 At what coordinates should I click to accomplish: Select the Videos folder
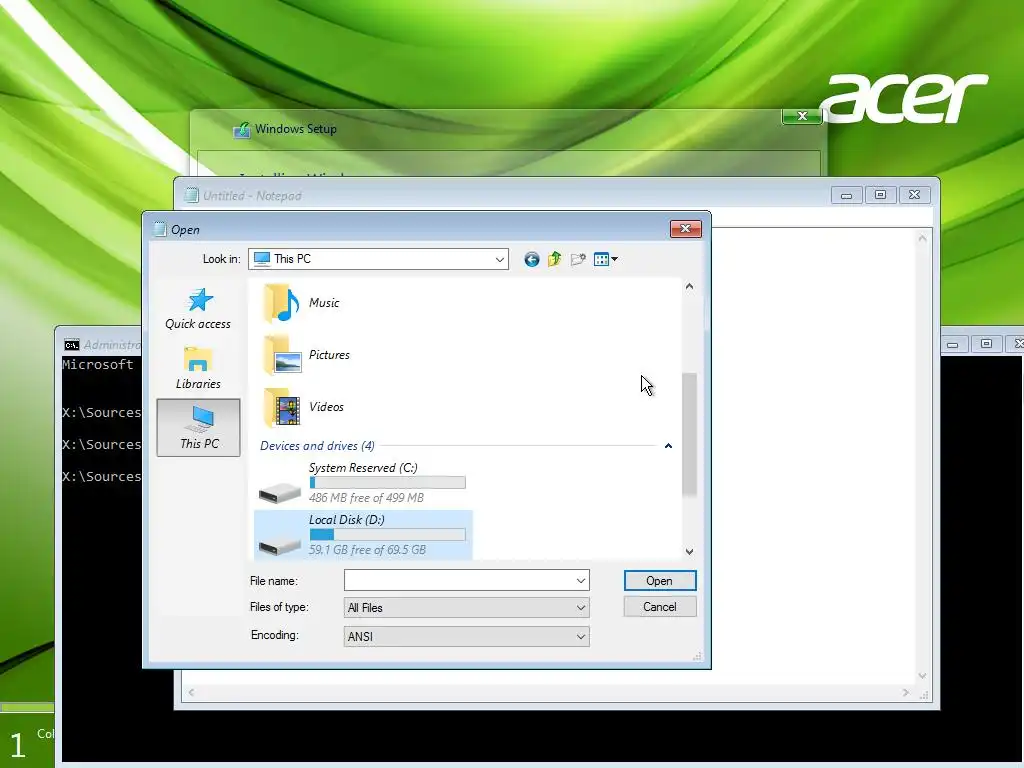pos(304,407)
